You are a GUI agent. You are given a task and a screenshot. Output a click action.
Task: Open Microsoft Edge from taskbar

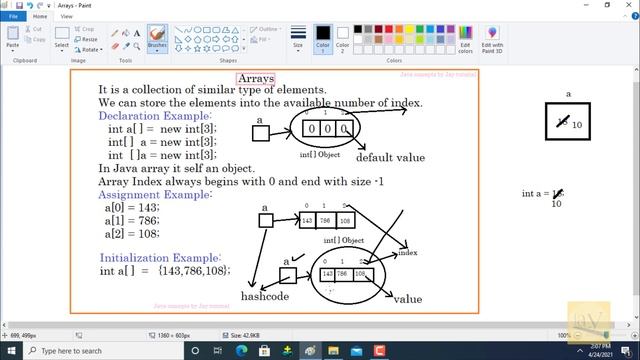241,351
